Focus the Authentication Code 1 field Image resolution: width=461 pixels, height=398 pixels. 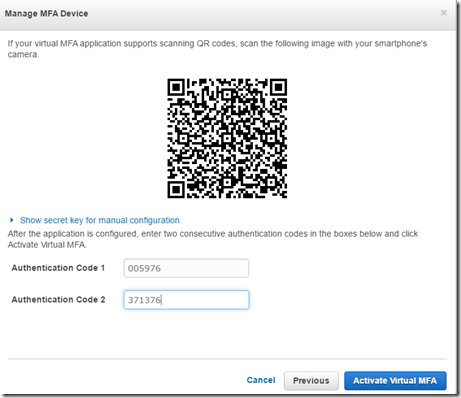[x=186, y=268]
